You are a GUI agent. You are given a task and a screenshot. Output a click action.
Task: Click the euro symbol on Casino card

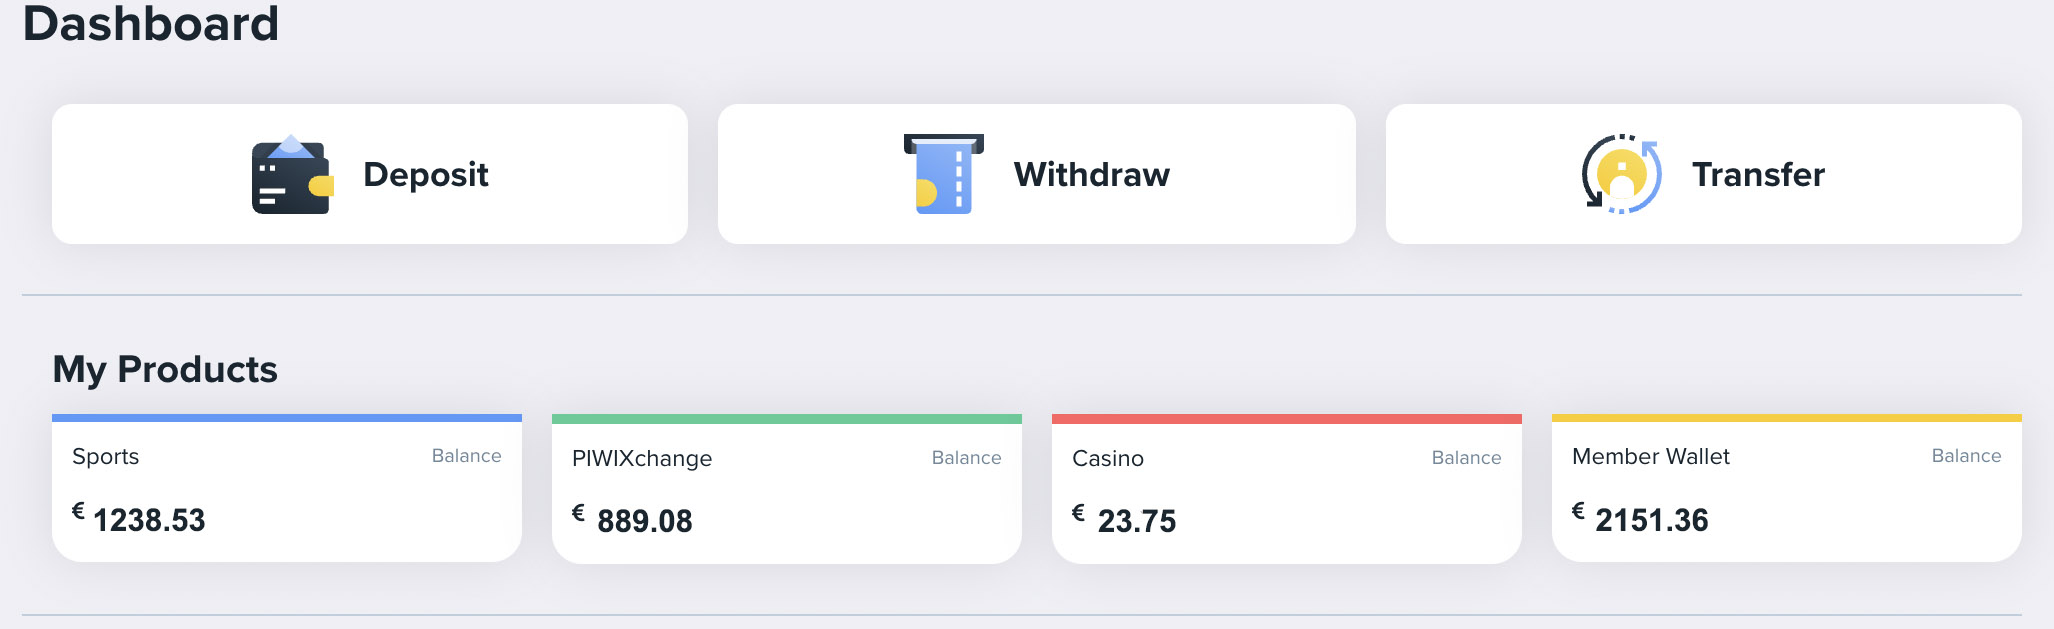1078,513
